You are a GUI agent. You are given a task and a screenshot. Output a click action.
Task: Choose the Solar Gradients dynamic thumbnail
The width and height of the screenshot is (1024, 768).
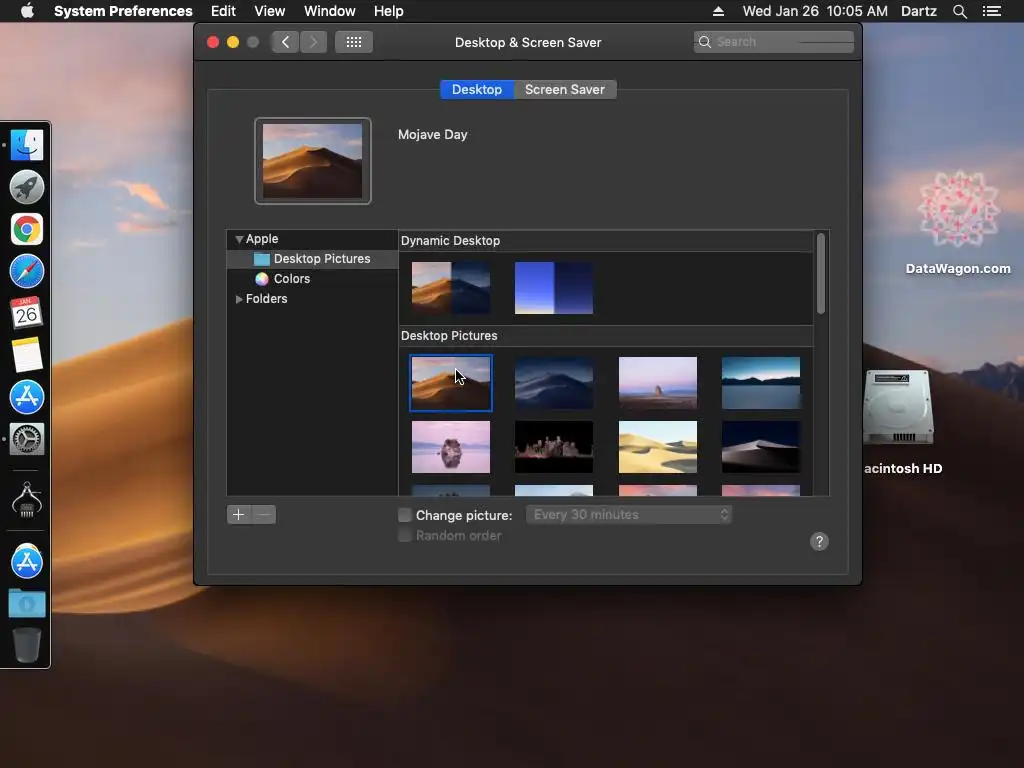coord(554,288)
